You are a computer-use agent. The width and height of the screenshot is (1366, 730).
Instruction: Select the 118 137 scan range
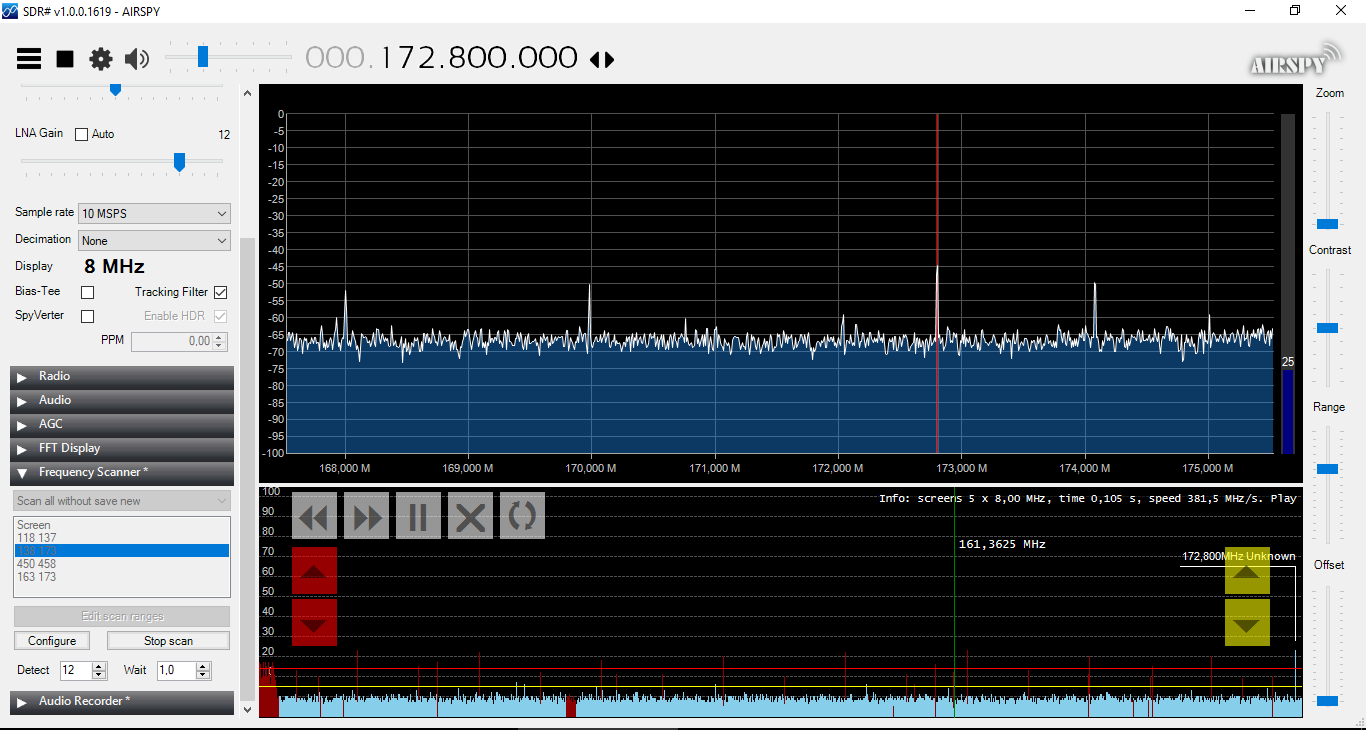coord(122,538)
